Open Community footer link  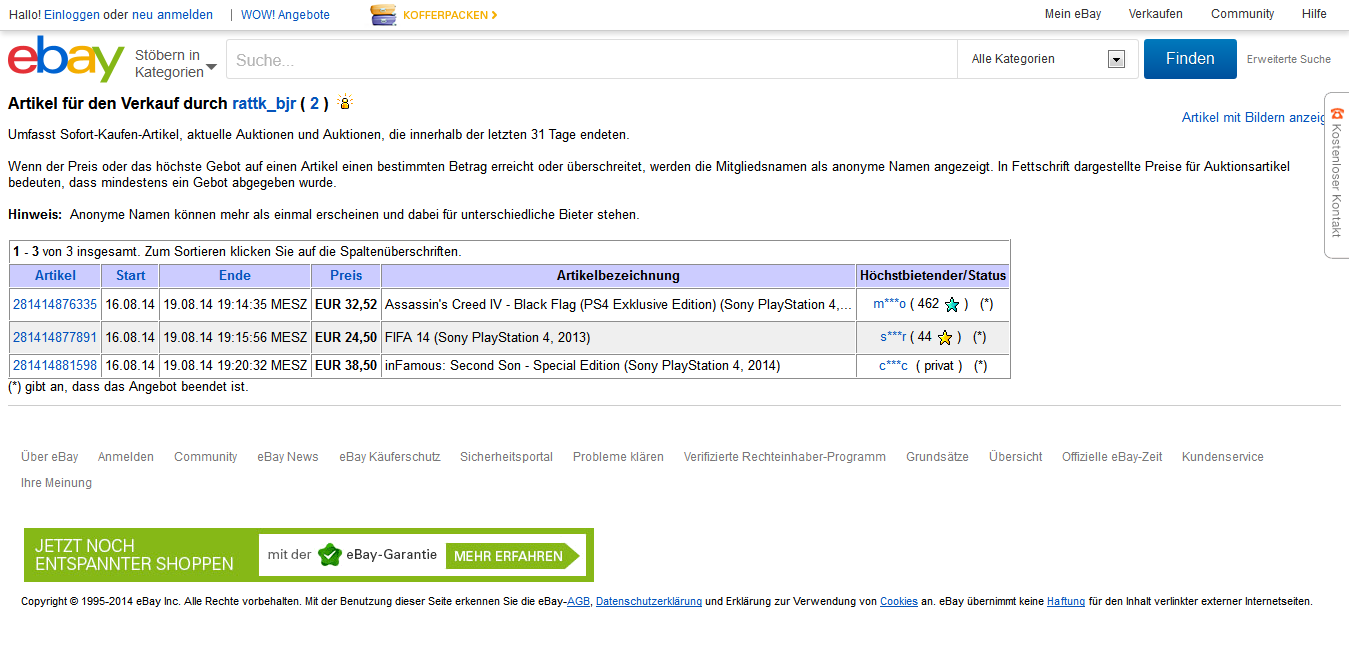pyautogui.click(x=206, y=457)
